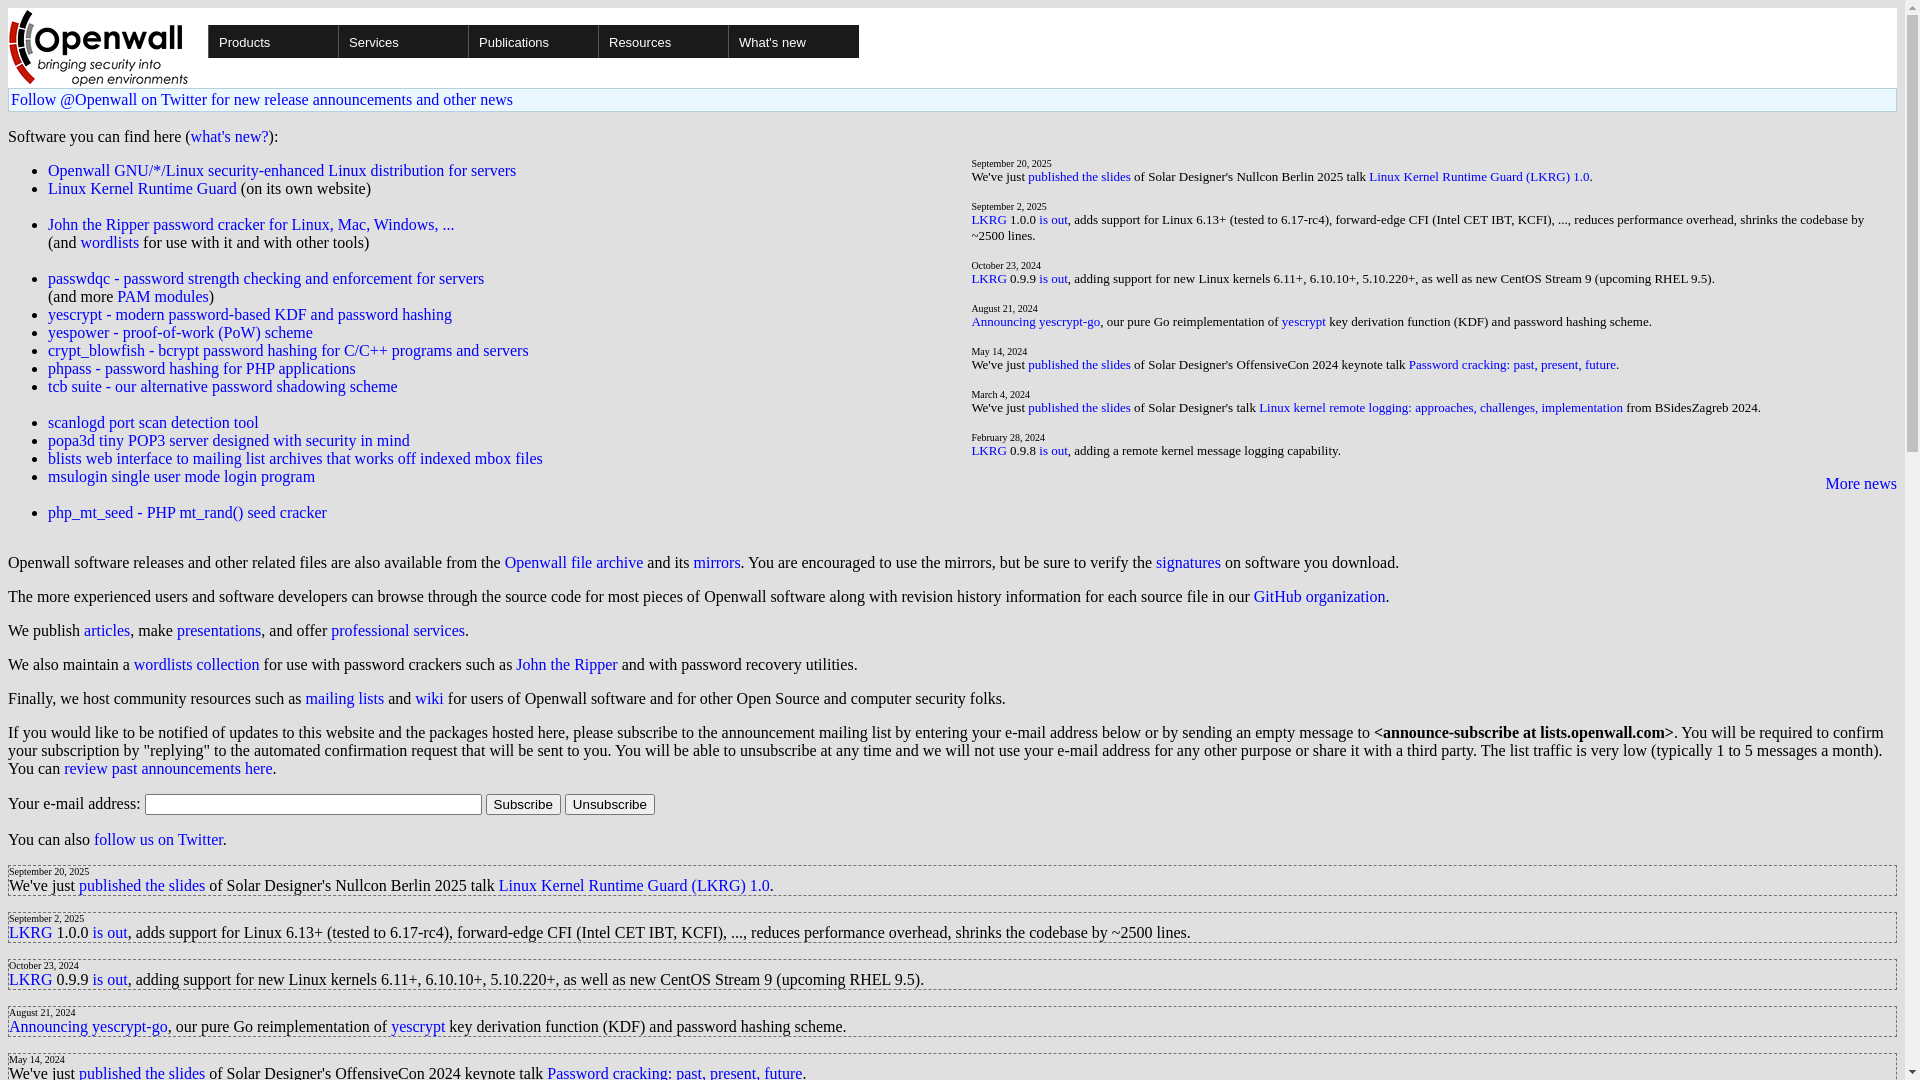Open sidebar 'Announcing yescrypt-go' link
Screen dimensions: 1920x1080
click(1036, 322)
